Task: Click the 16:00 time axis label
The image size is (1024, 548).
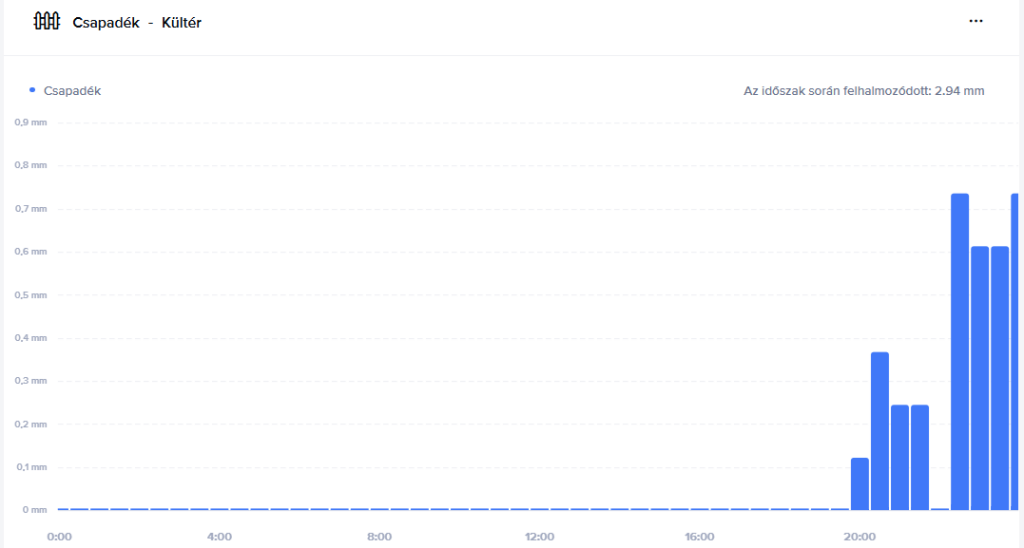Action: click(x=700, y=537)
